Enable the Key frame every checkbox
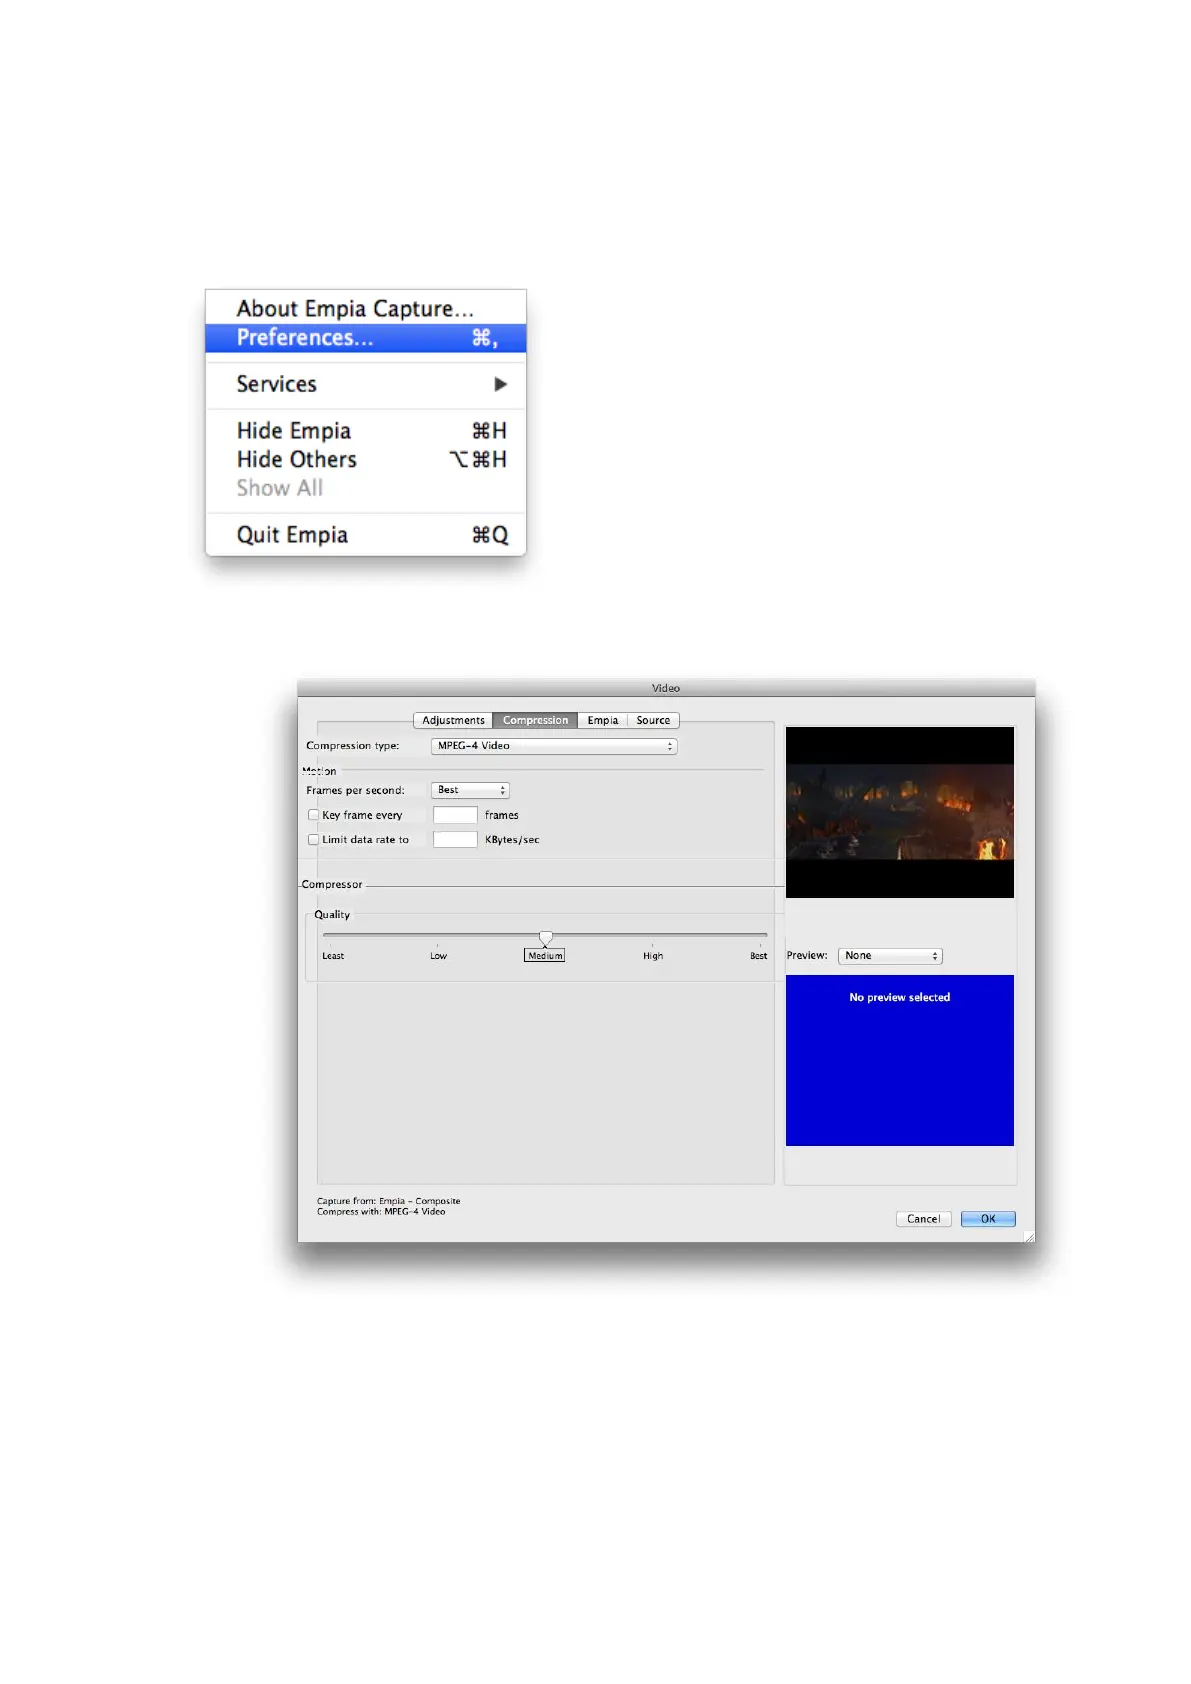The height and width of the screenshot is (1684, 1191). (x=313, y=815)
